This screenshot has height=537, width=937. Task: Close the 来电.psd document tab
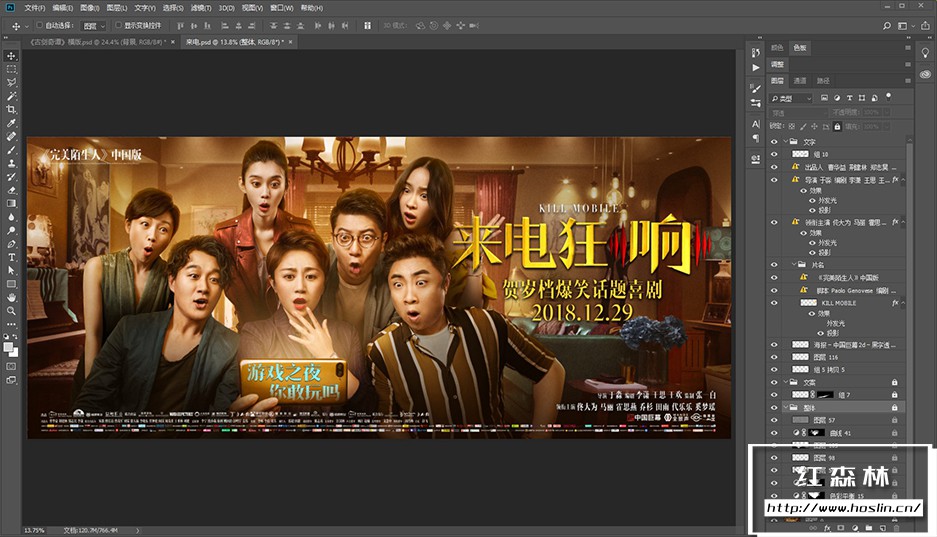(291, 42)
